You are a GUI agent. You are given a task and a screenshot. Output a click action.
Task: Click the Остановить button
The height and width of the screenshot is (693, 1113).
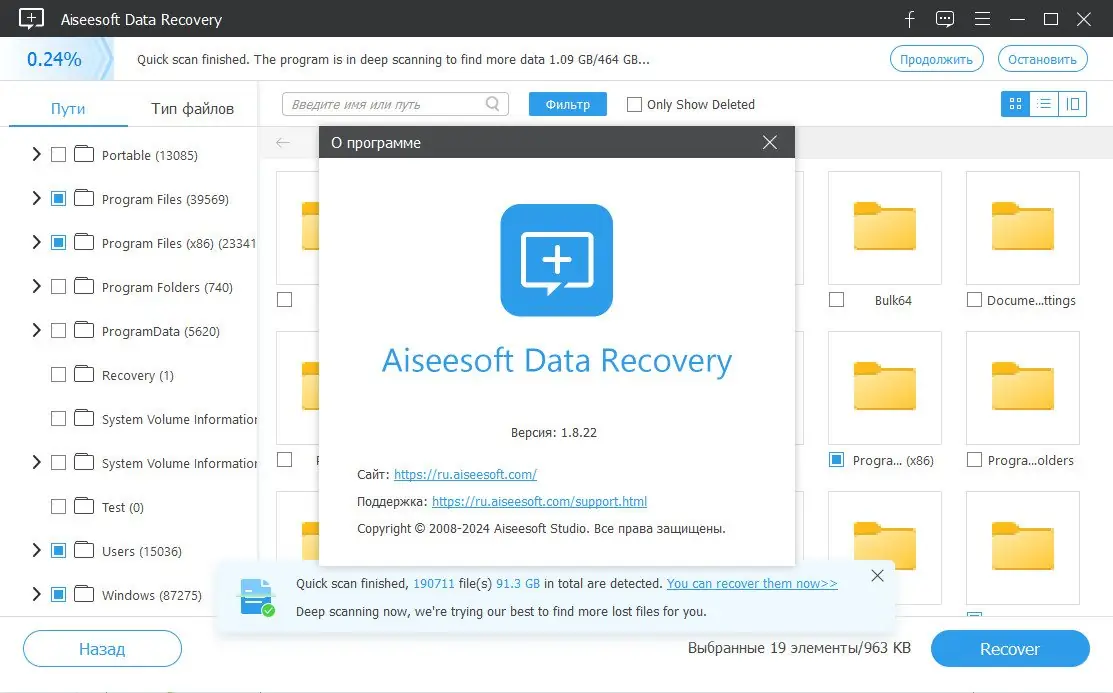(1042, 59)
